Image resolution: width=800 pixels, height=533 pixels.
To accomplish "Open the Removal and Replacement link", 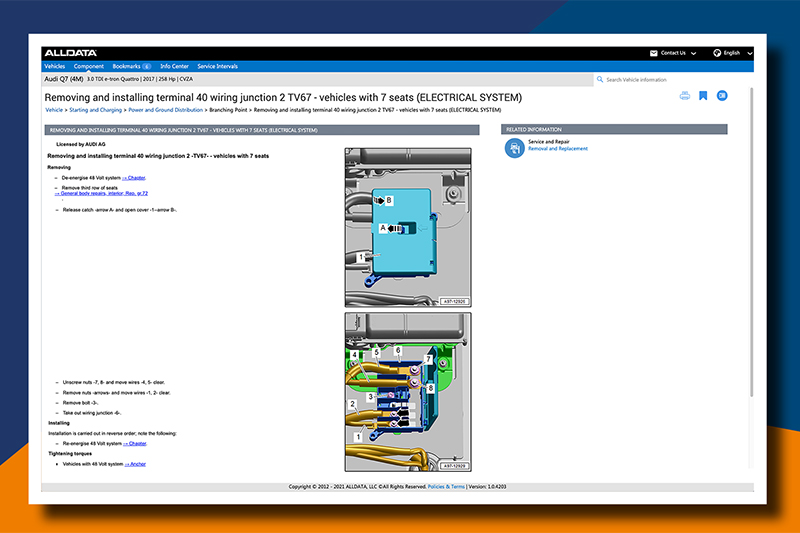I will click(558, 149).
